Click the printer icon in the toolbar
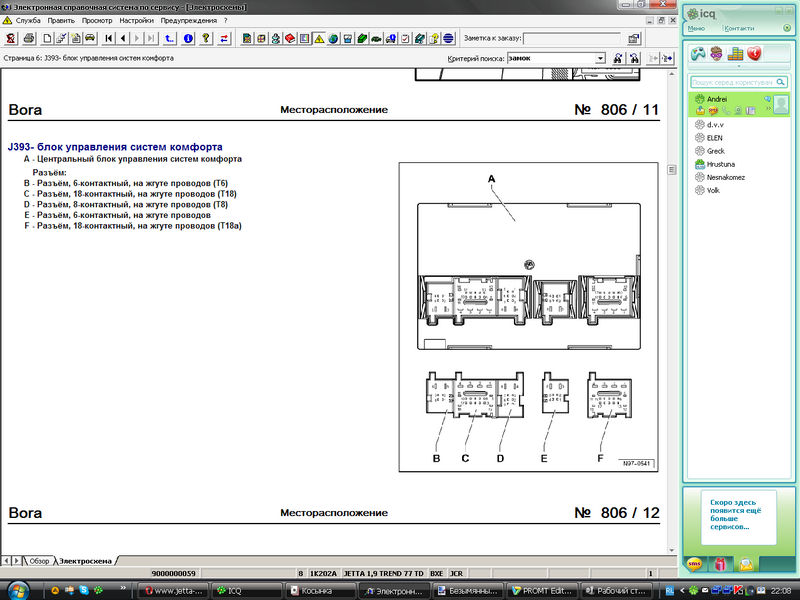This screenshot has width=800, height=600. [29, 38]
